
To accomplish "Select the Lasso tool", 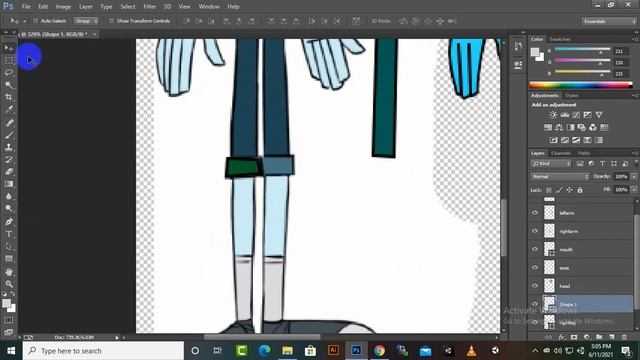I will click(9, 73).
